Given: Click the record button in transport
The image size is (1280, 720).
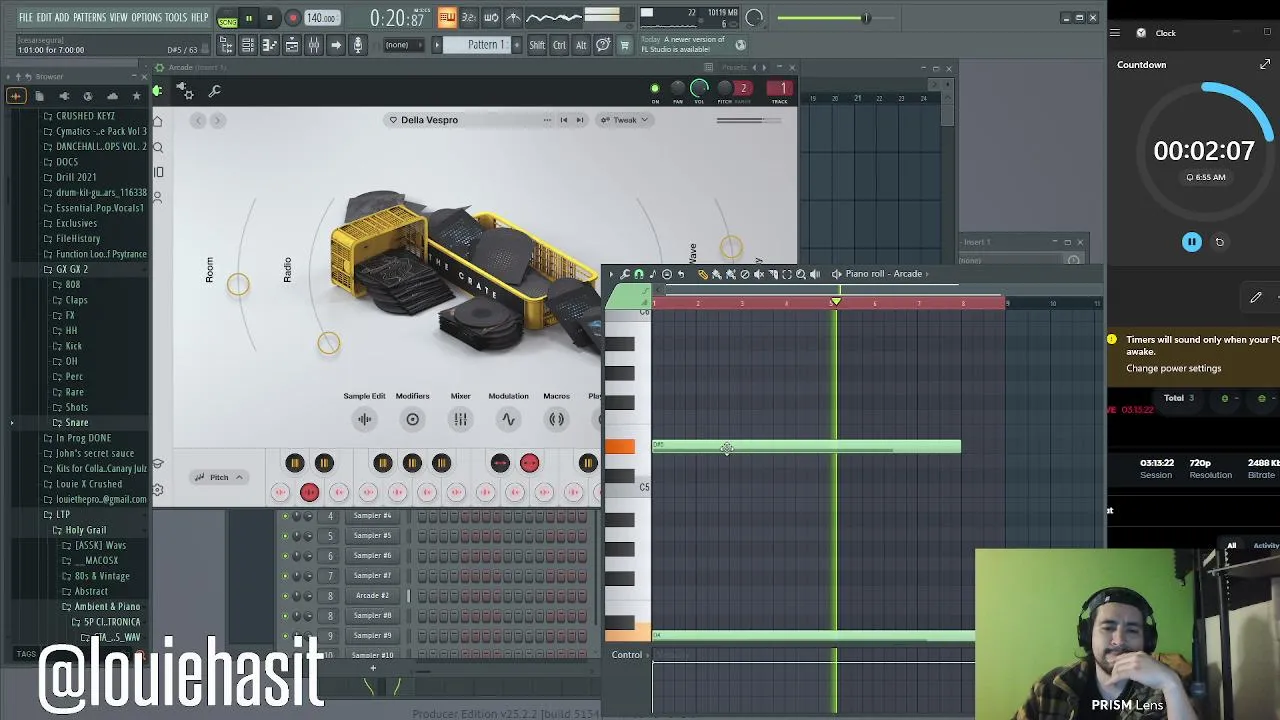Looking at the screenshot, I should click(292, 18).
